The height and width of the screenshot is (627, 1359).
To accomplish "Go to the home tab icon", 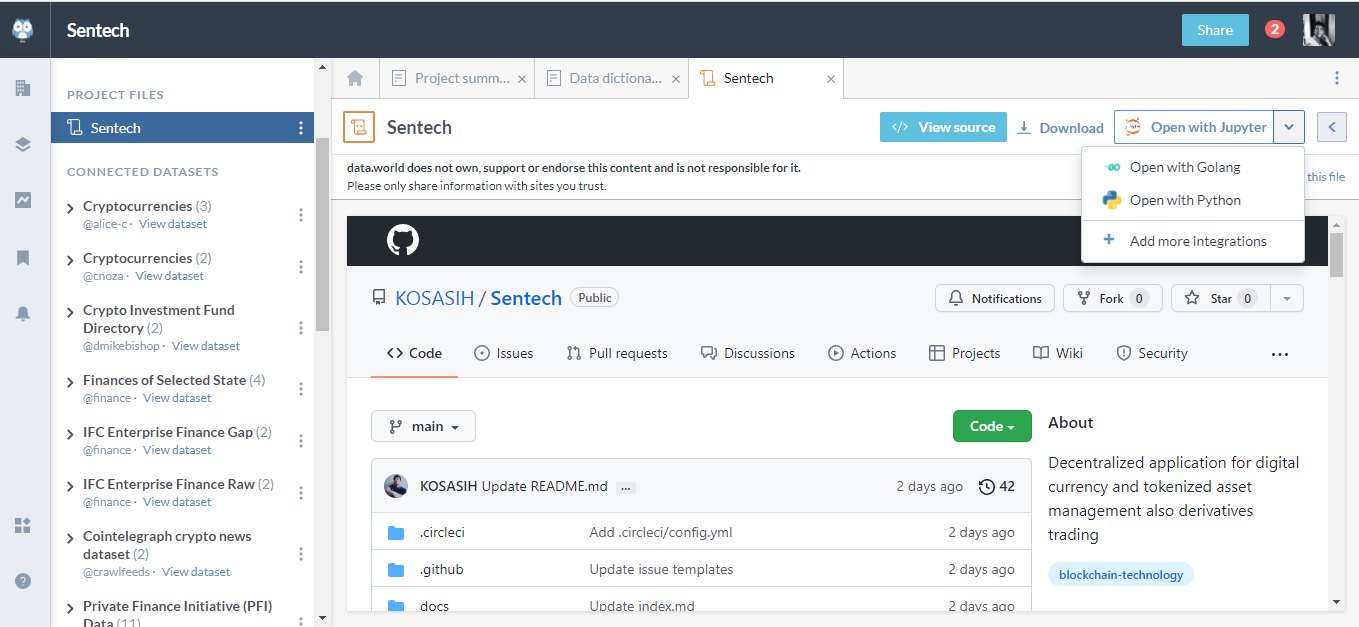I will tap(355, 78).
